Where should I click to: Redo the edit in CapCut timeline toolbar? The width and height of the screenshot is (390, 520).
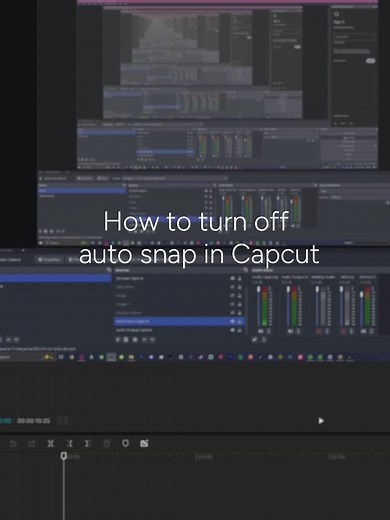pos(32,444)
